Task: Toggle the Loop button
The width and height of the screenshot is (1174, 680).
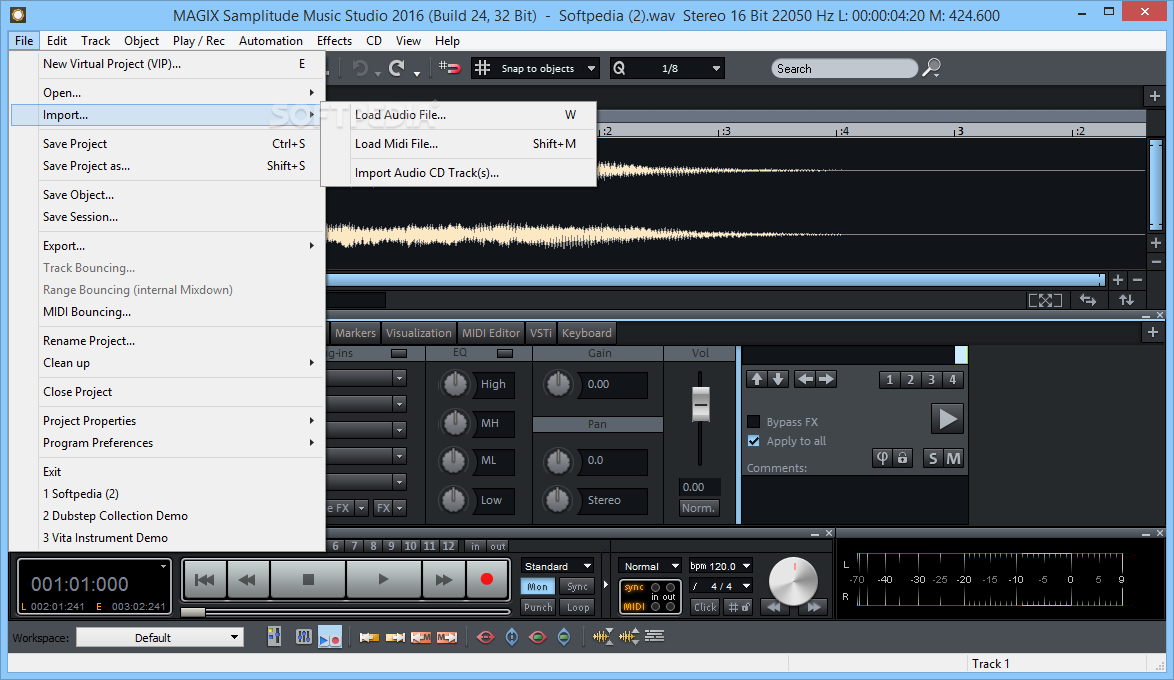Action: [577, 607]
